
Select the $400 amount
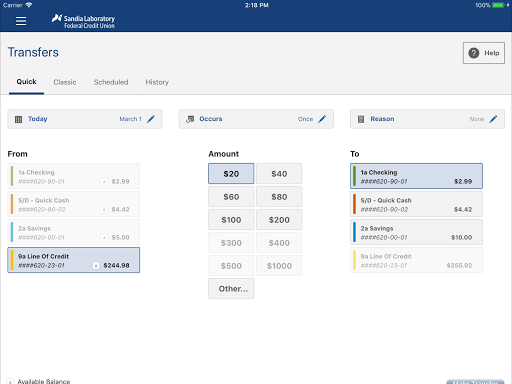pyautogui.click(x=279, y=243)
